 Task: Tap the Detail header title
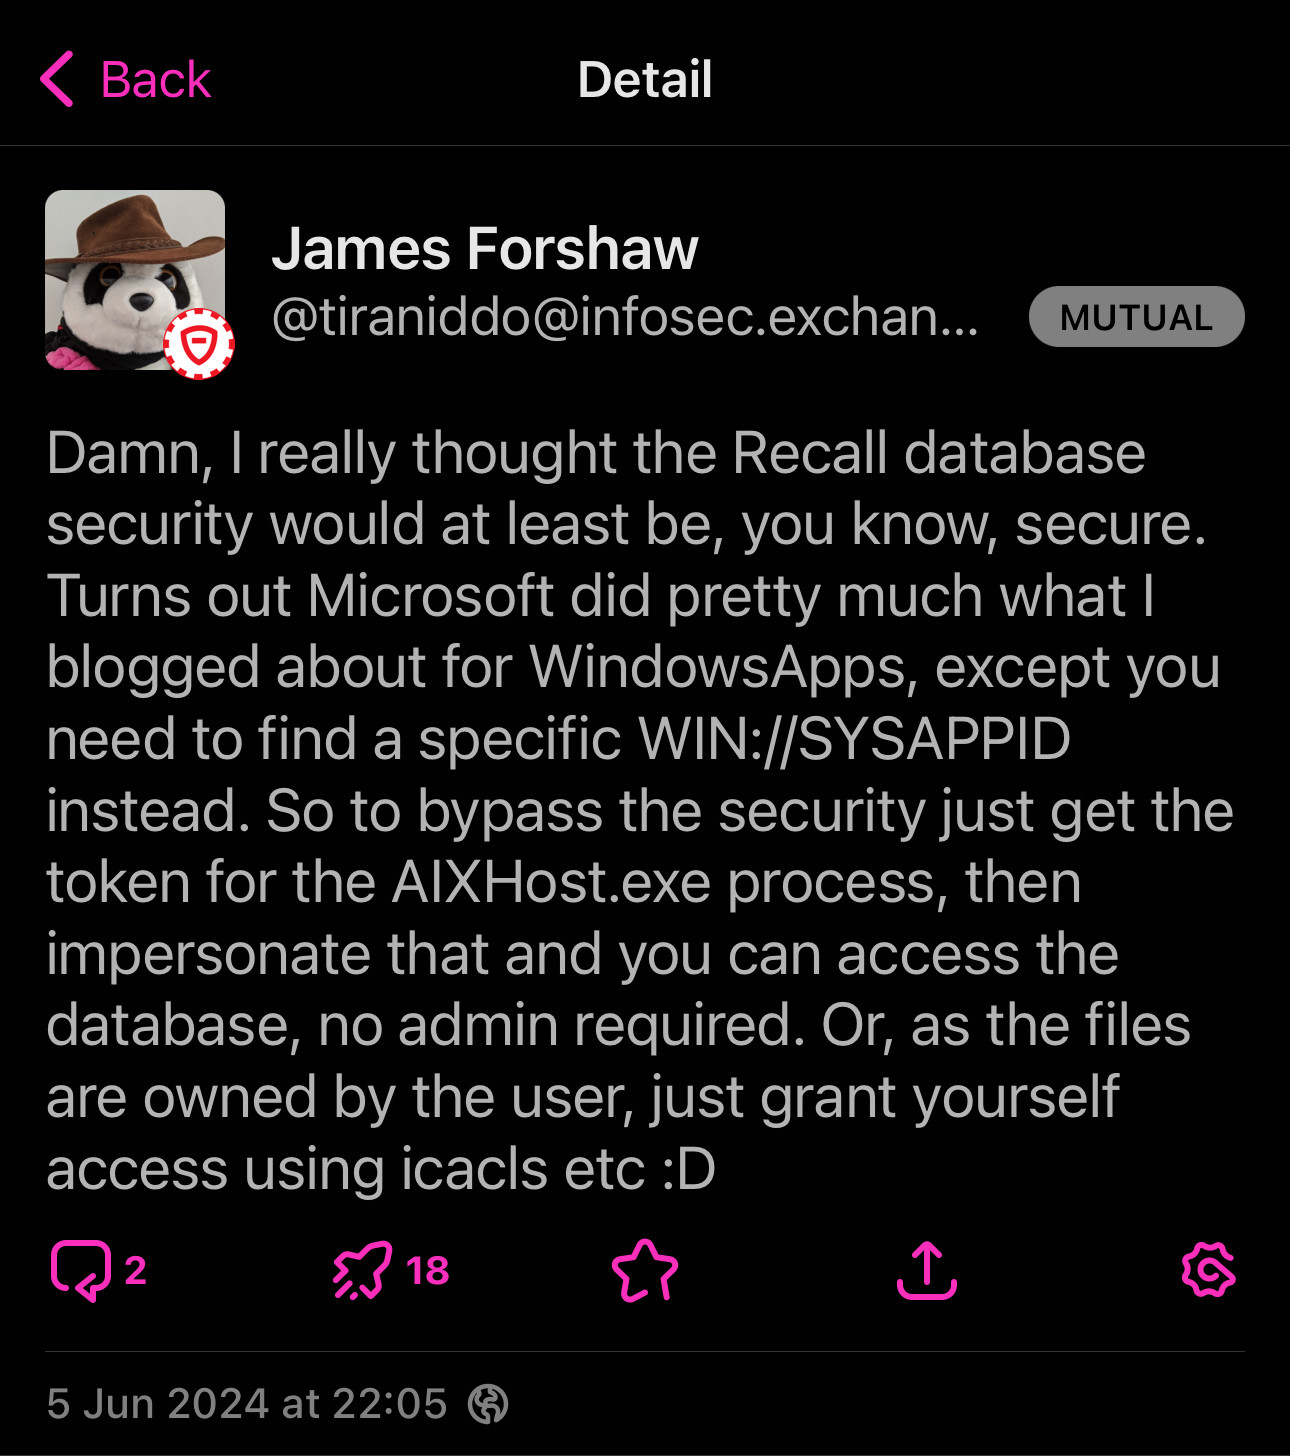pos(645,80)
